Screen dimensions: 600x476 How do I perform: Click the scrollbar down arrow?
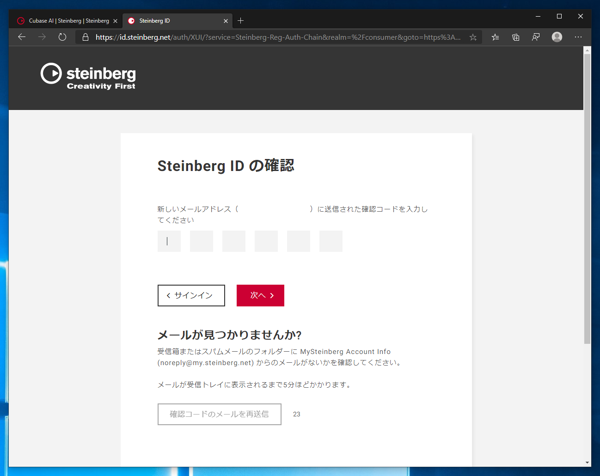(587, 463)
